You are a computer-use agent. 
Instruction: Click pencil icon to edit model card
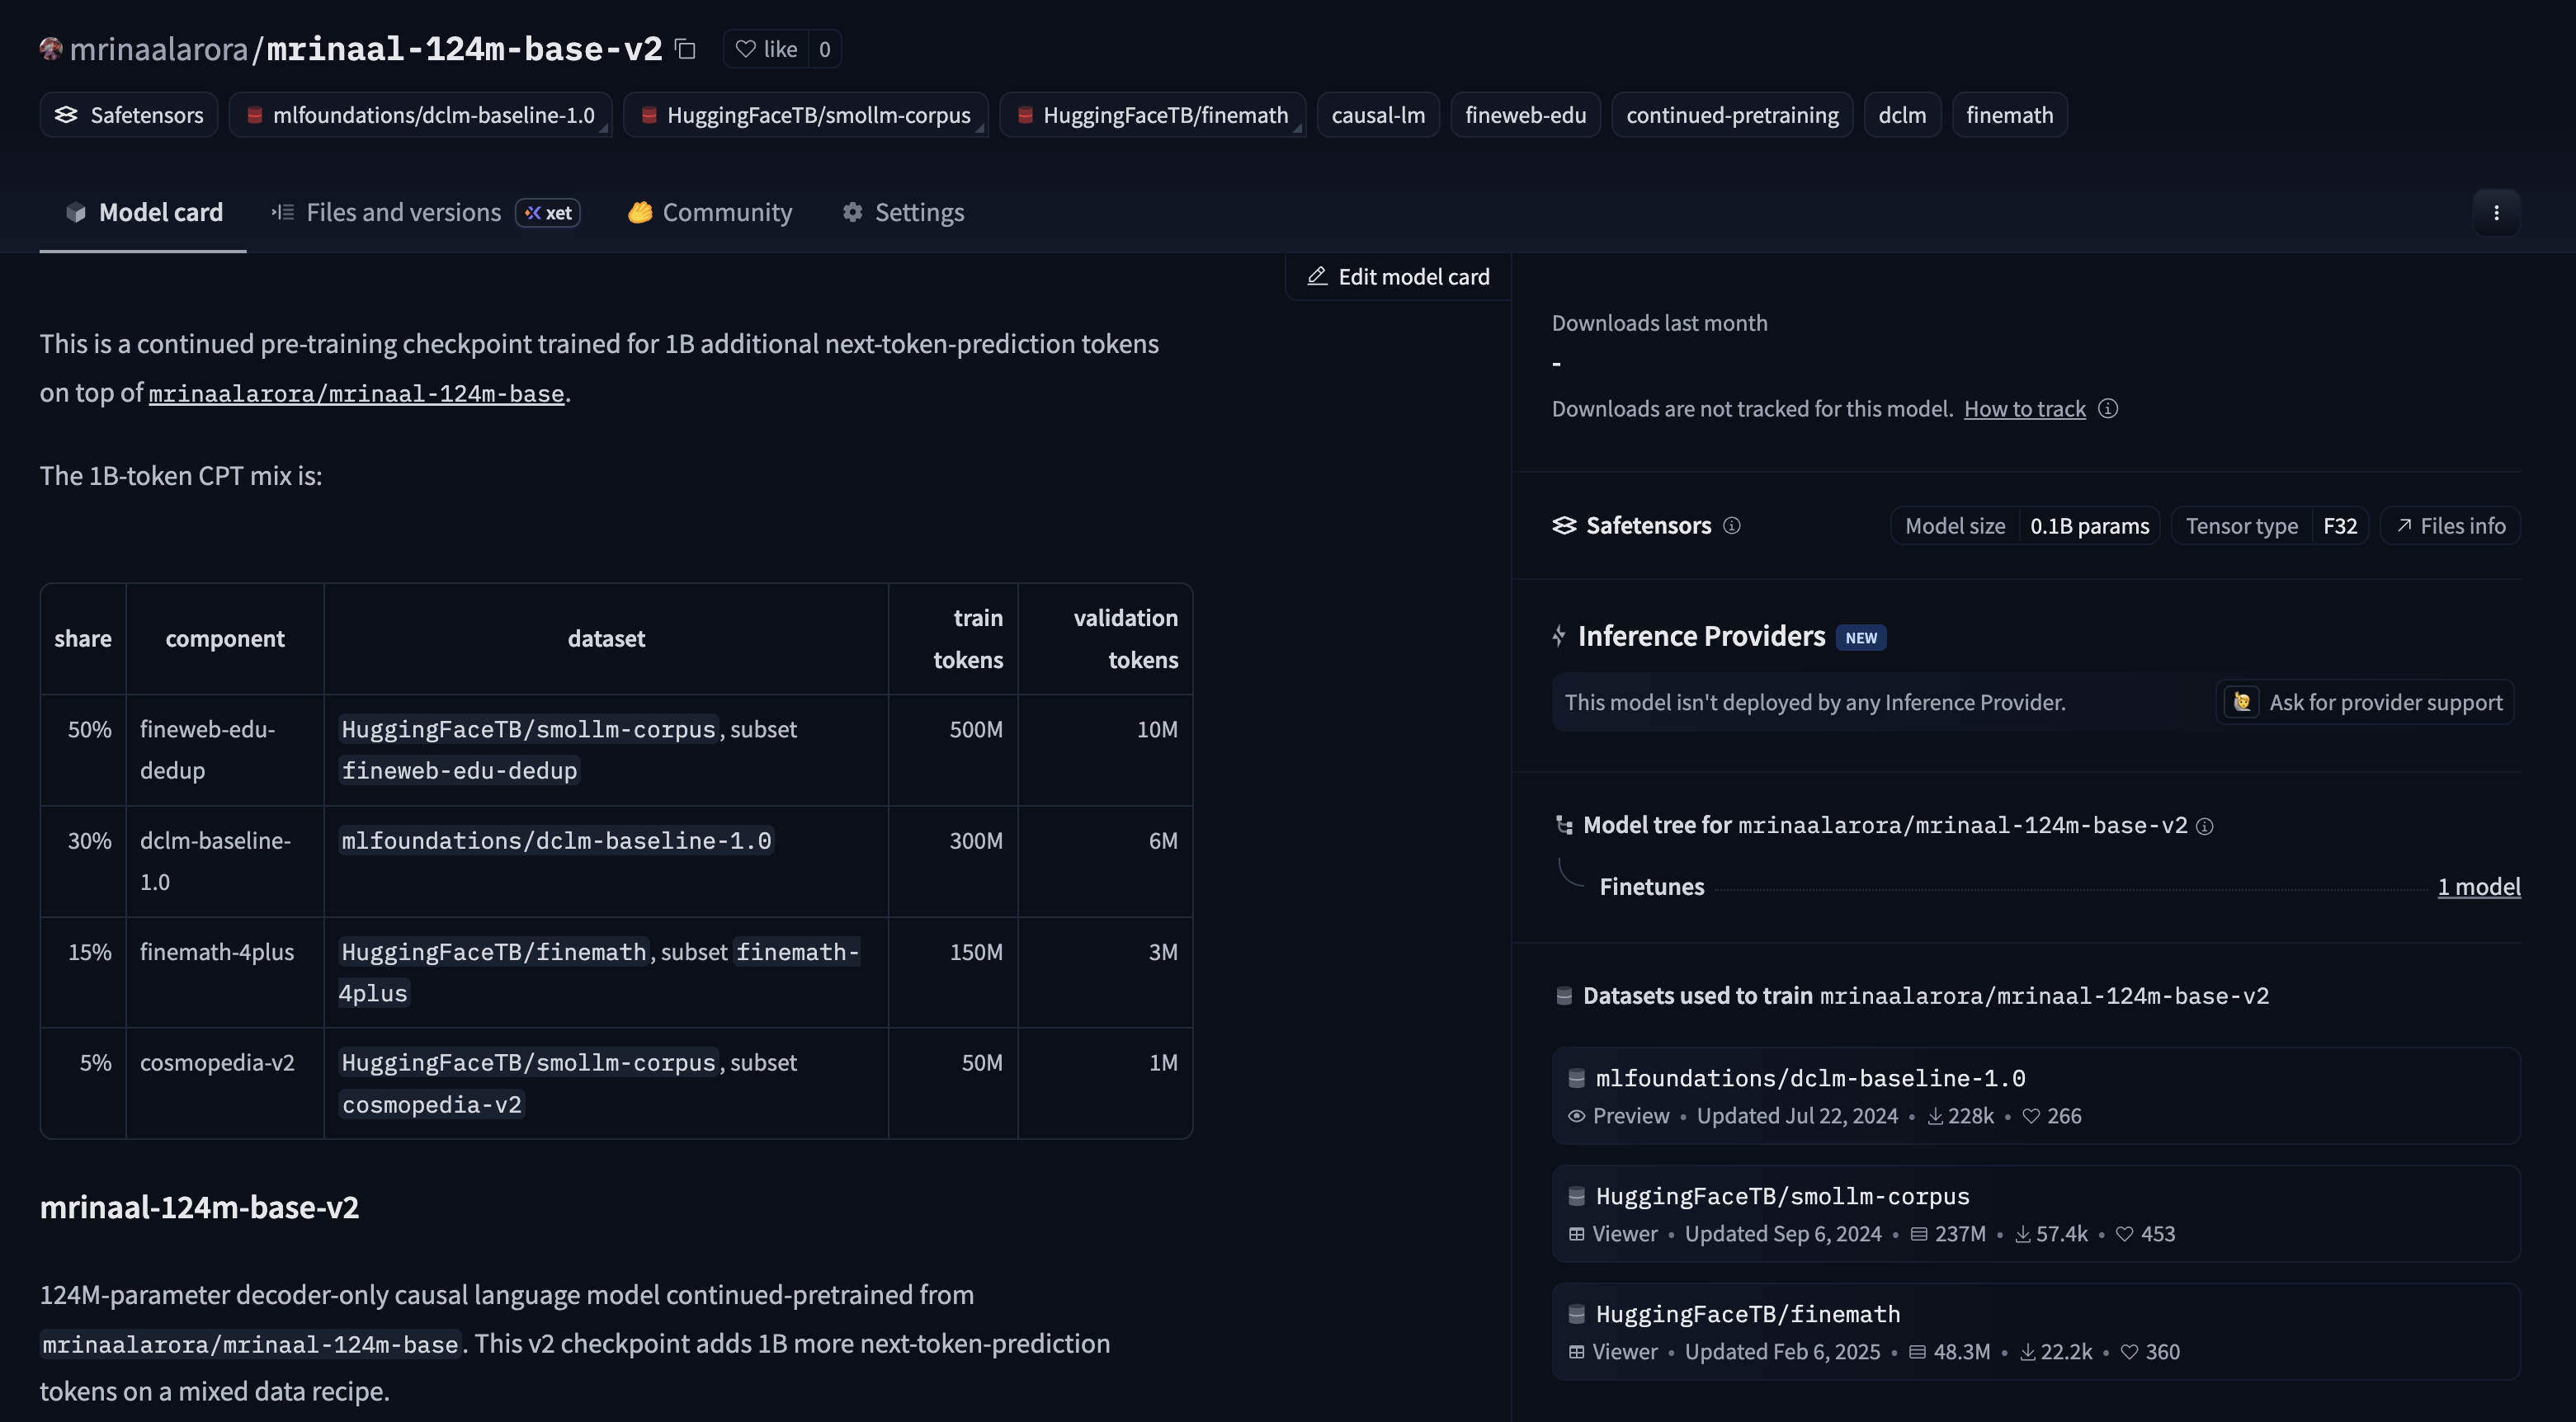pyautogui.click(x=1317, y=276)
